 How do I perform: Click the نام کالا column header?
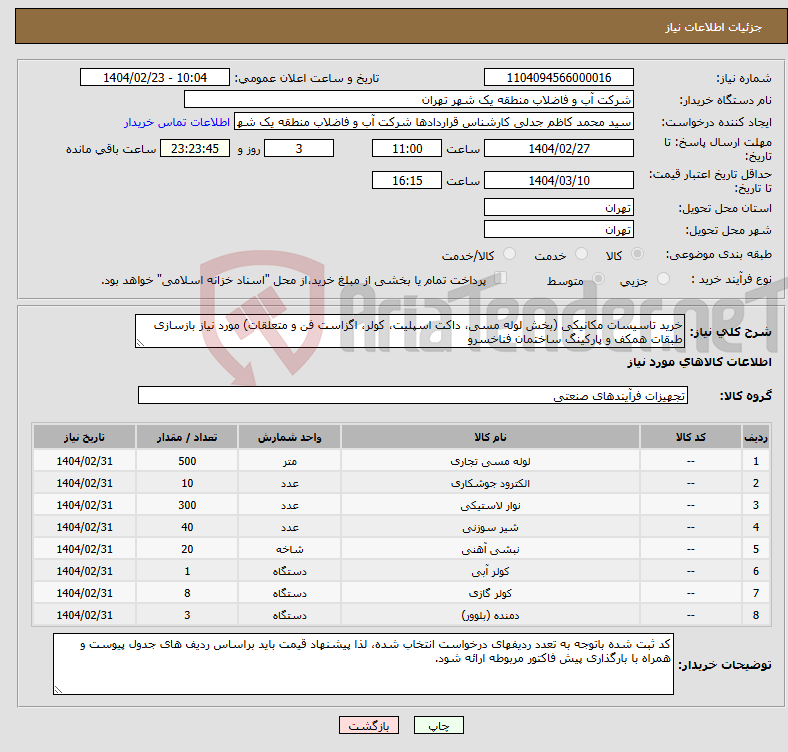(490, 437)
